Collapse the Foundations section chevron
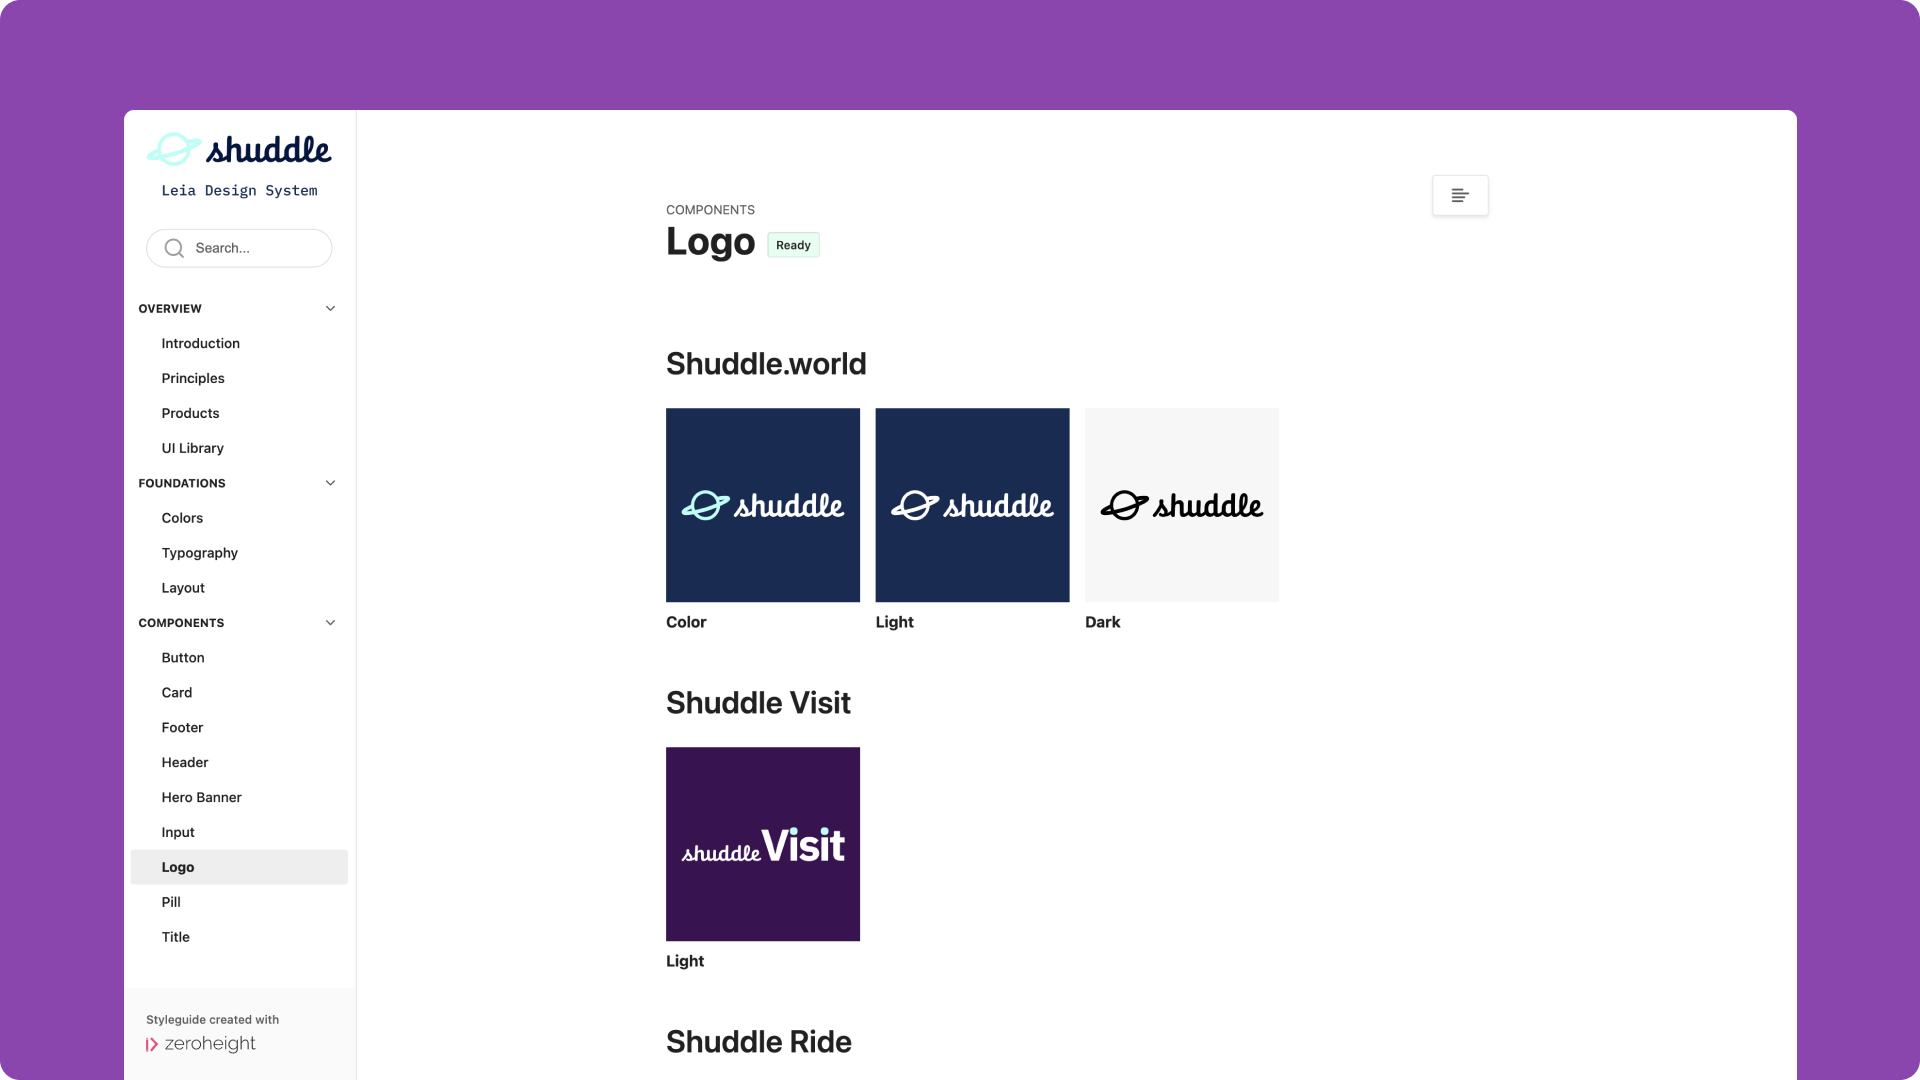The height and width of the screenshot is (1080, 1920). 330,483
